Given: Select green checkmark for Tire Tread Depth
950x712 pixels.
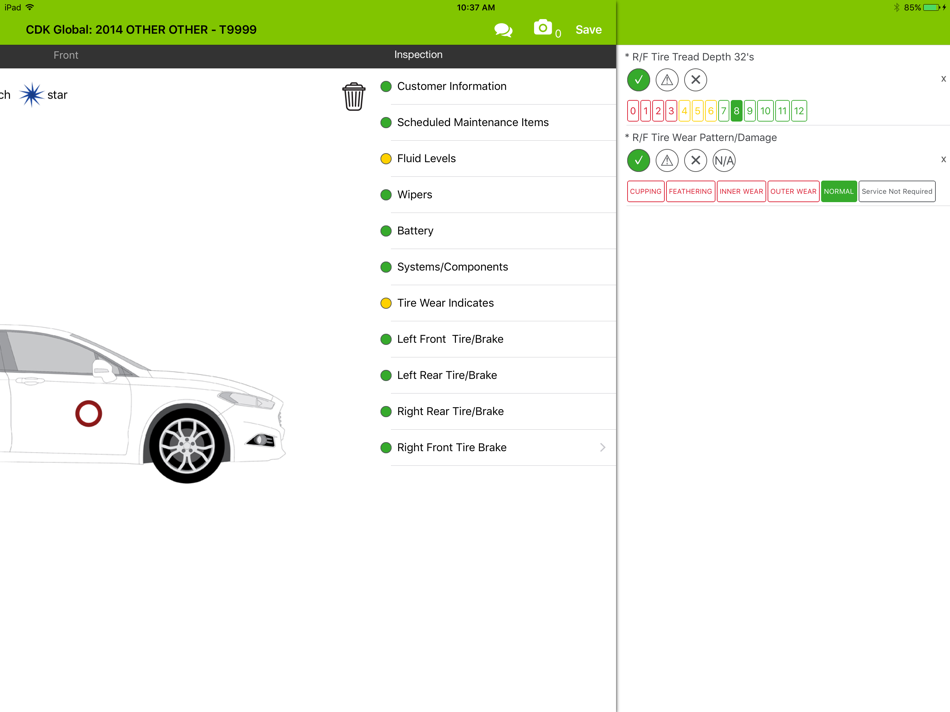Looking at the screenshot, I should 638,80.
